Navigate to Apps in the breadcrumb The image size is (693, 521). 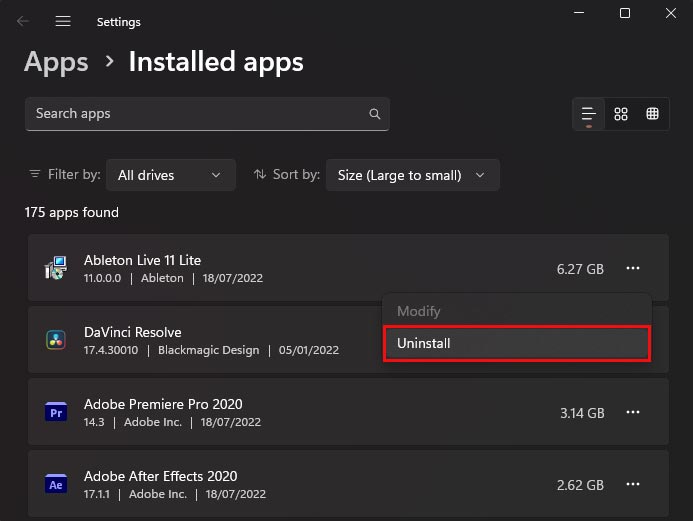(x=56, y=62)
